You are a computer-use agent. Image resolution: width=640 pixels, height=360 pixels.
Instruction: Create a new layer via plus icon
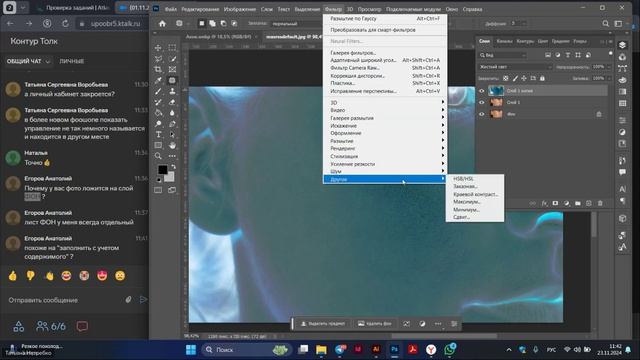(x=589, y=203)
